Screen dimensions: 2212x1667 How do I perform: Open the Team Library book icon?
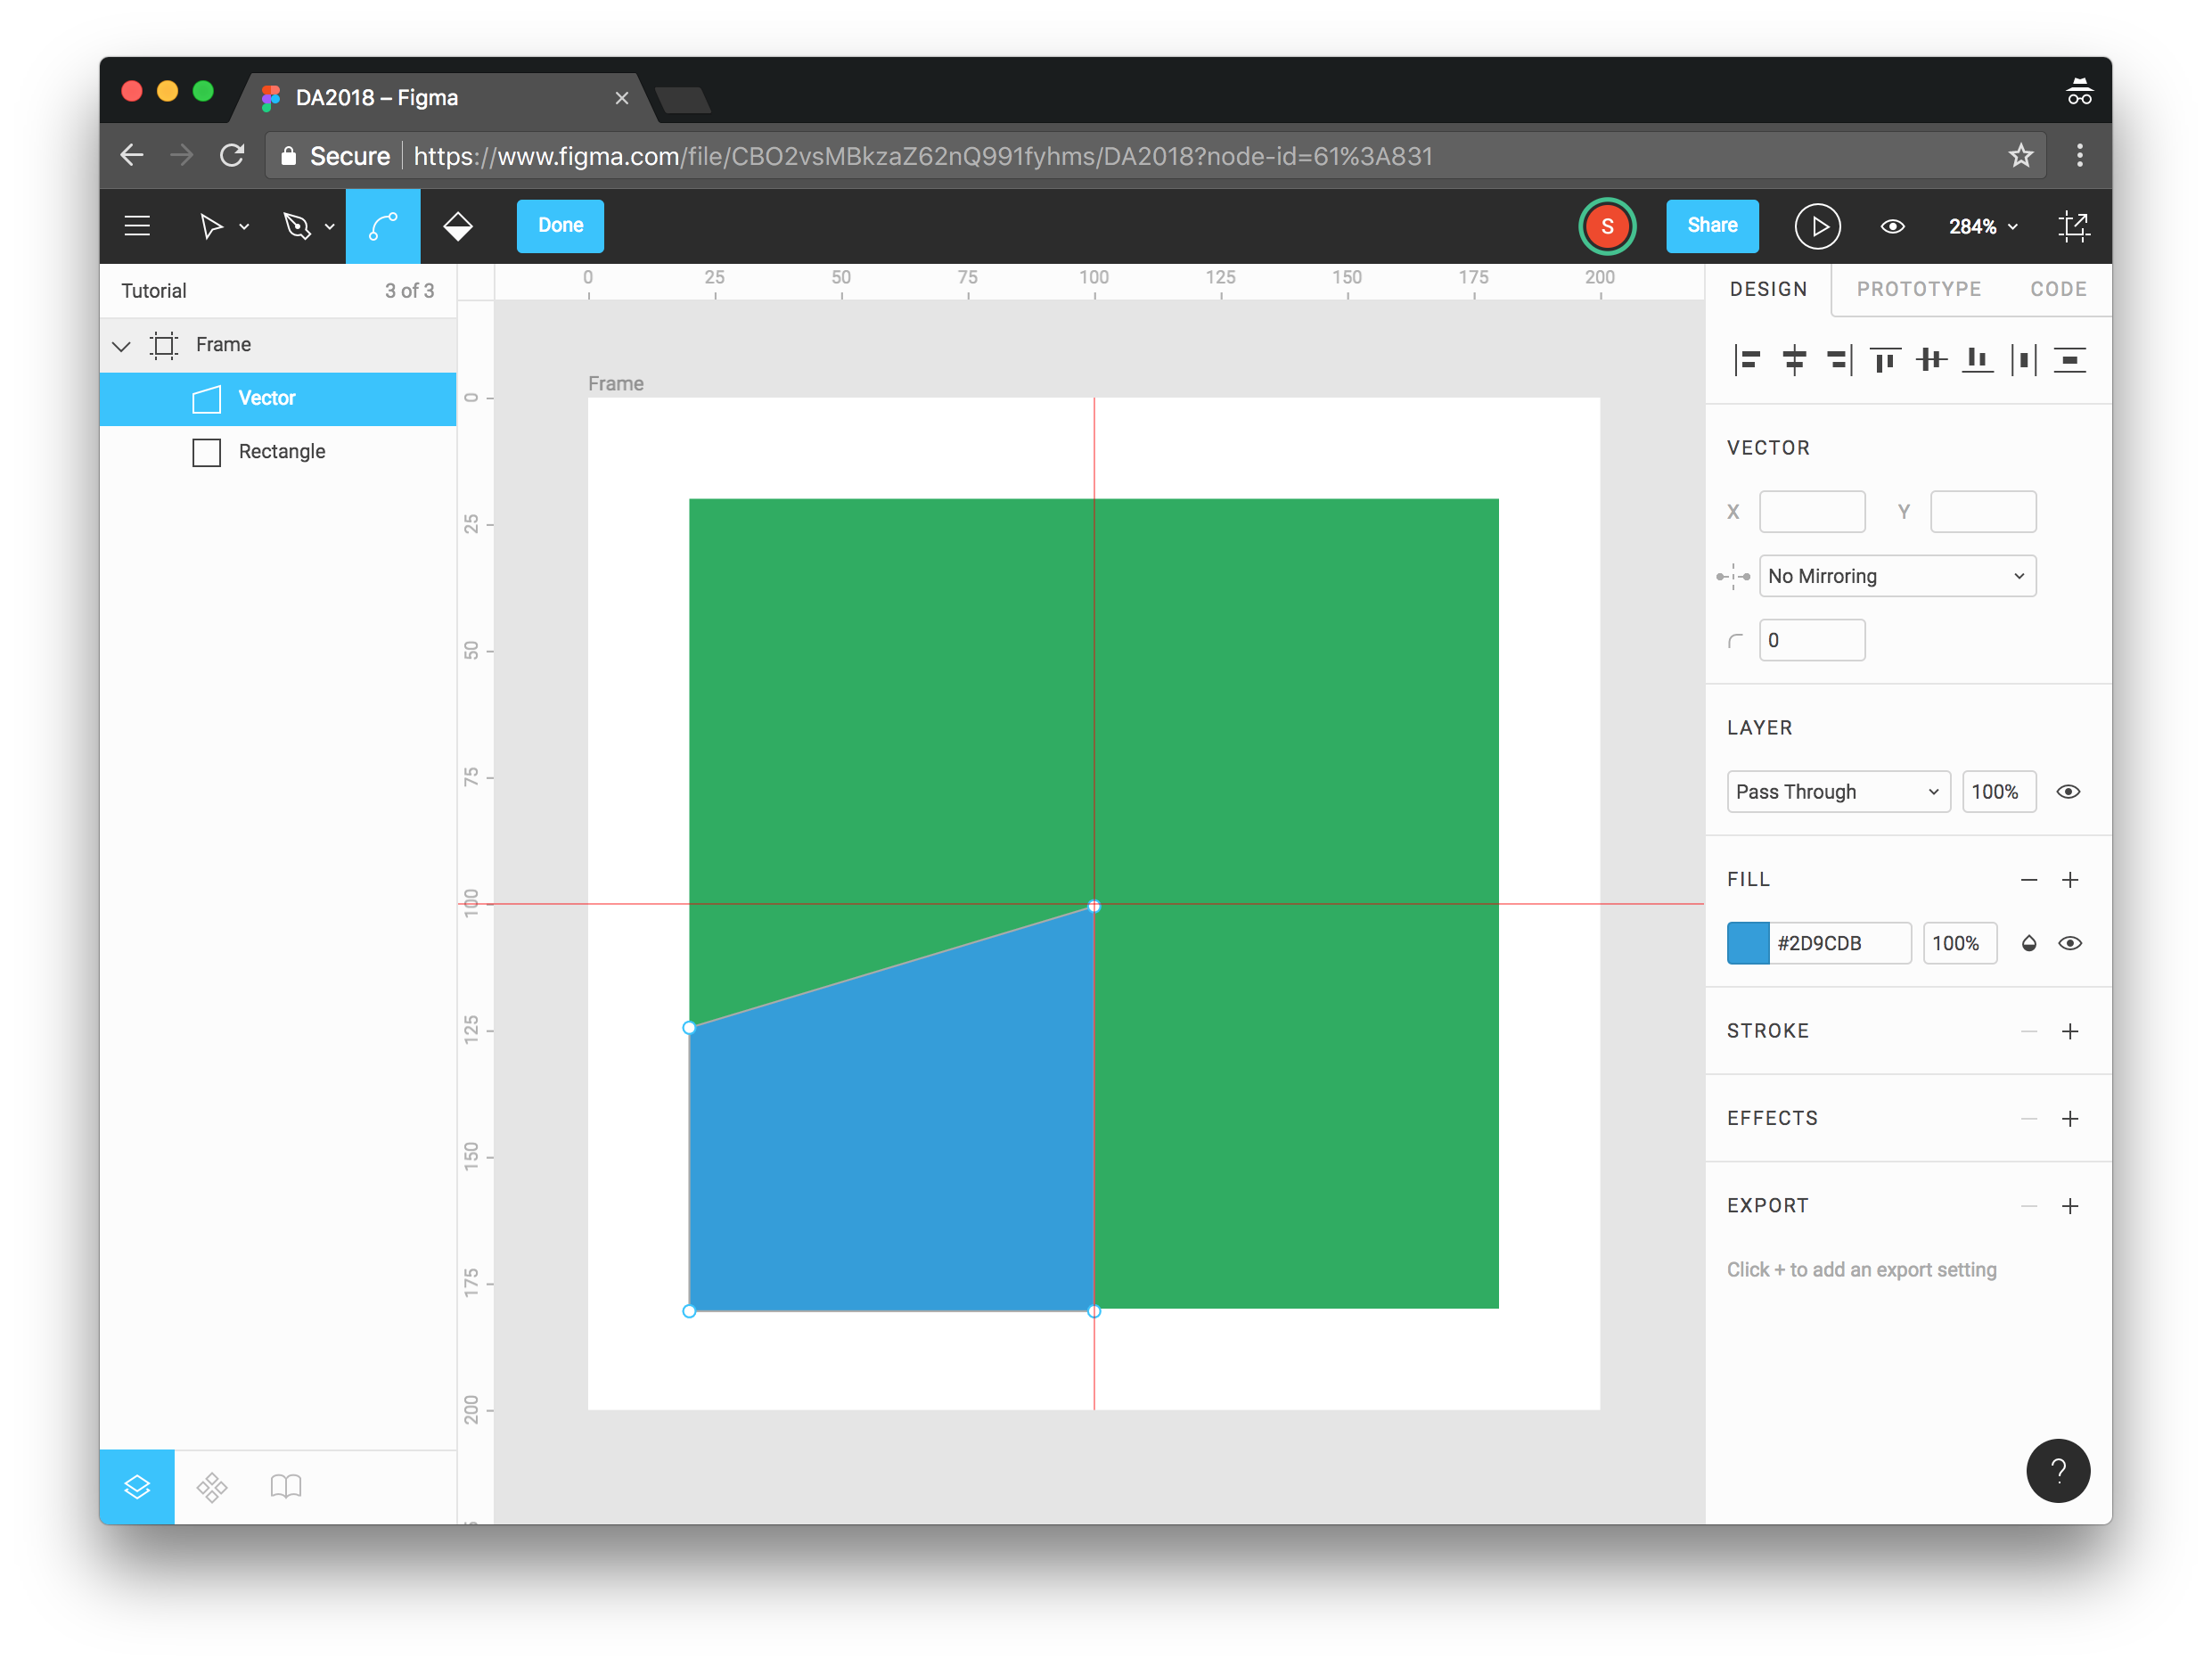286,1487
